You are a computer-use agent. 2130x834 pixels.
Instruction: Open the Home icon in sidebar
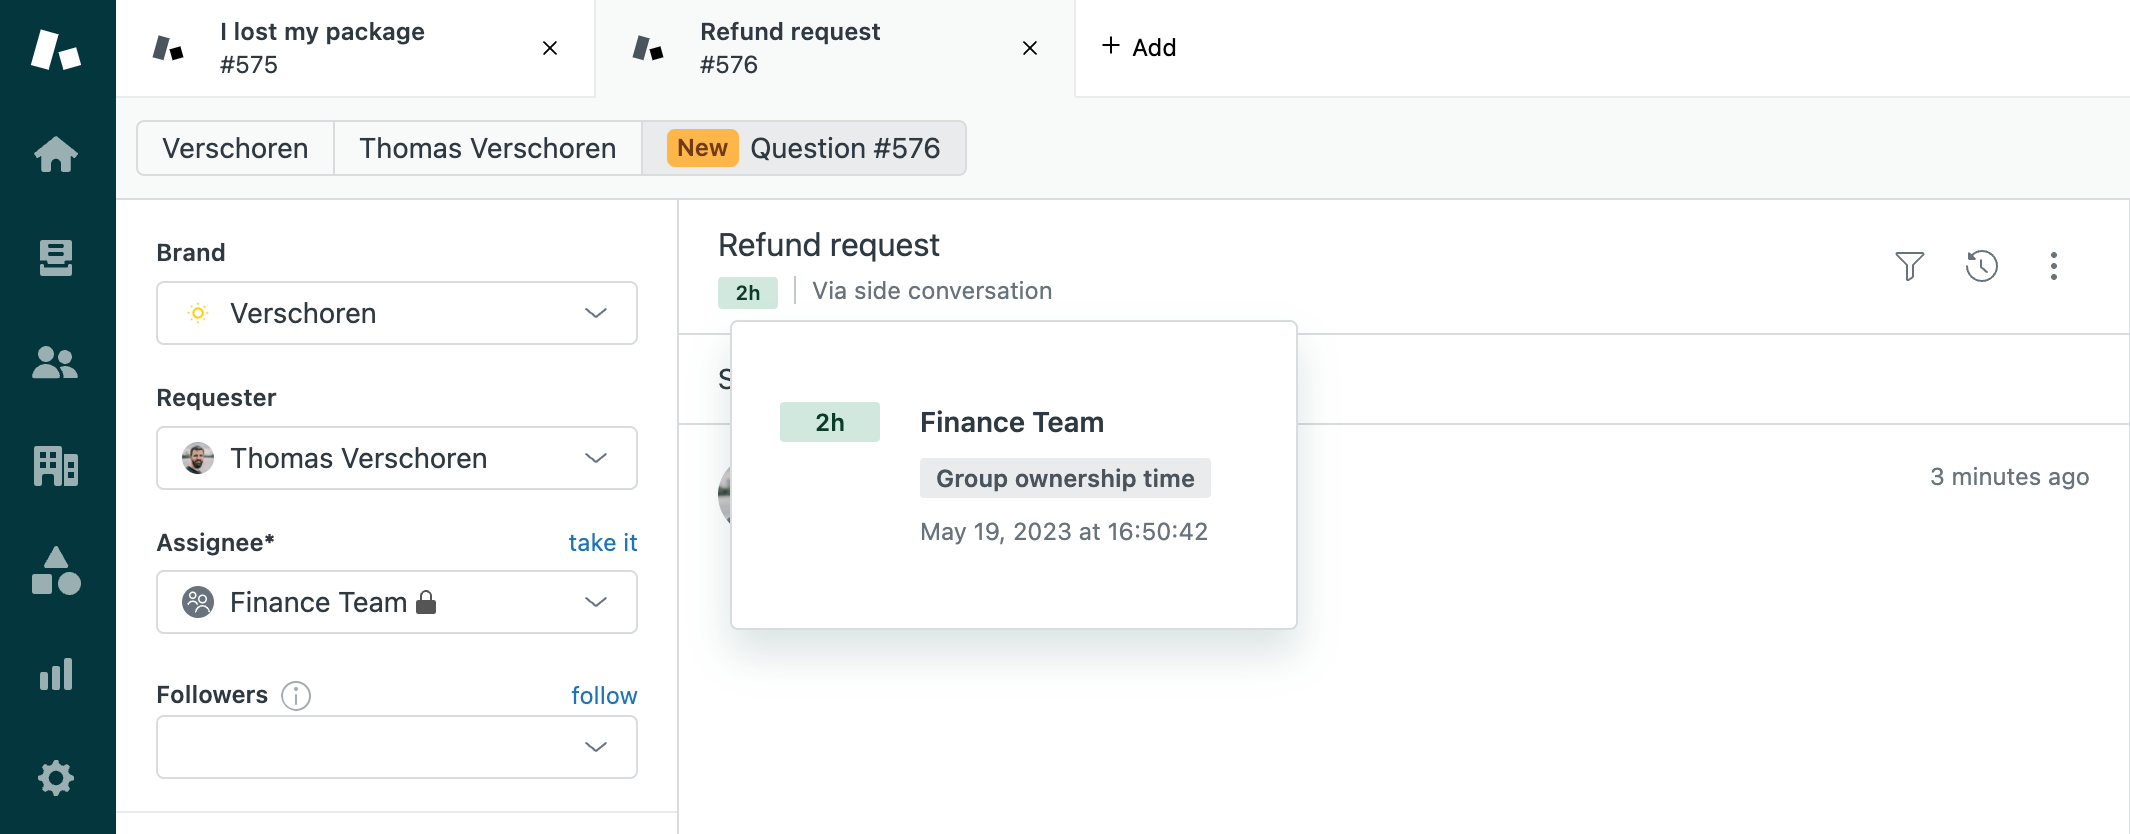[x=56, y=154]
